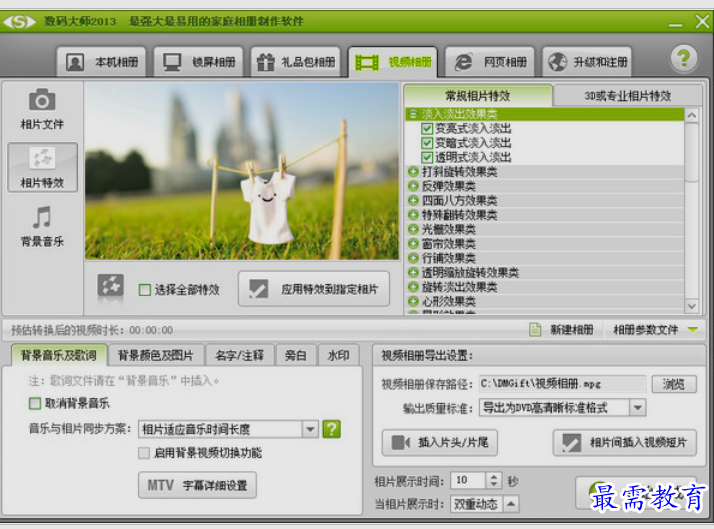Expand 心形效果类 category

413,301
